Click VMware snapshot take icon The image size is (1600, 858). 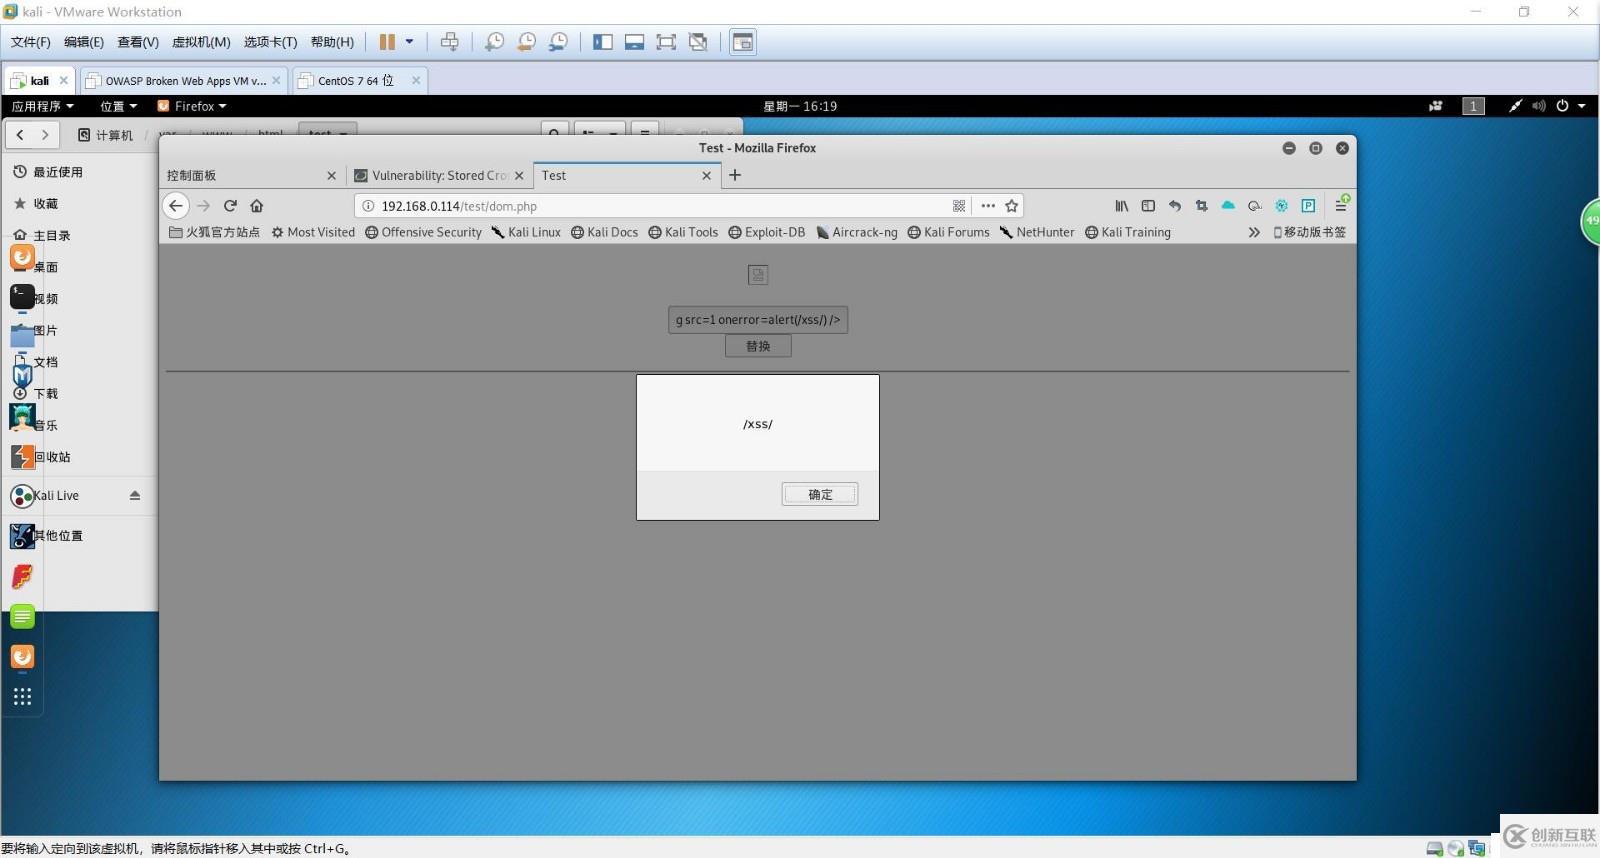[494, 42]
